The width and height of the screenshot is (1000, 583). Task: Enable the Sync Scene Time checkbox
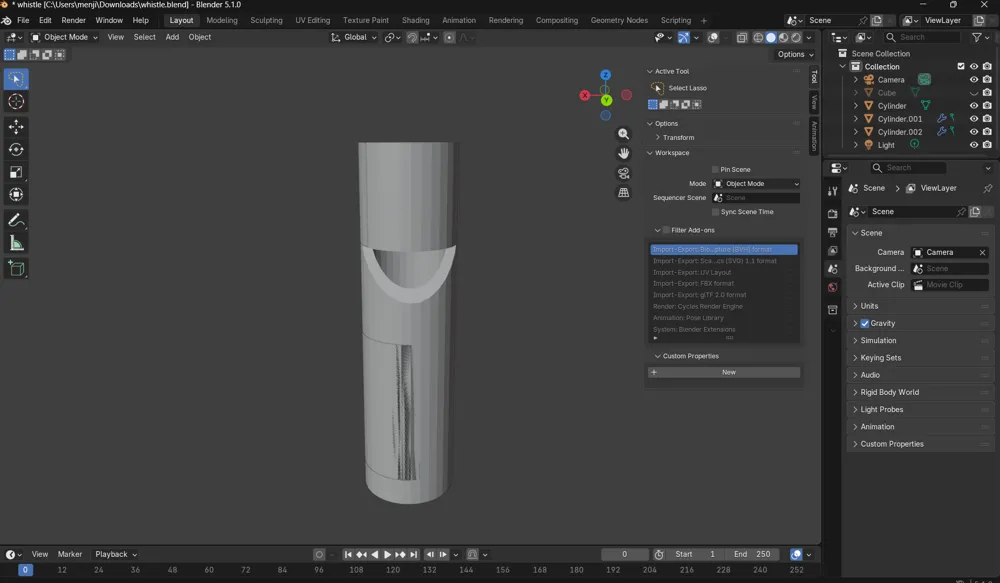716,212
